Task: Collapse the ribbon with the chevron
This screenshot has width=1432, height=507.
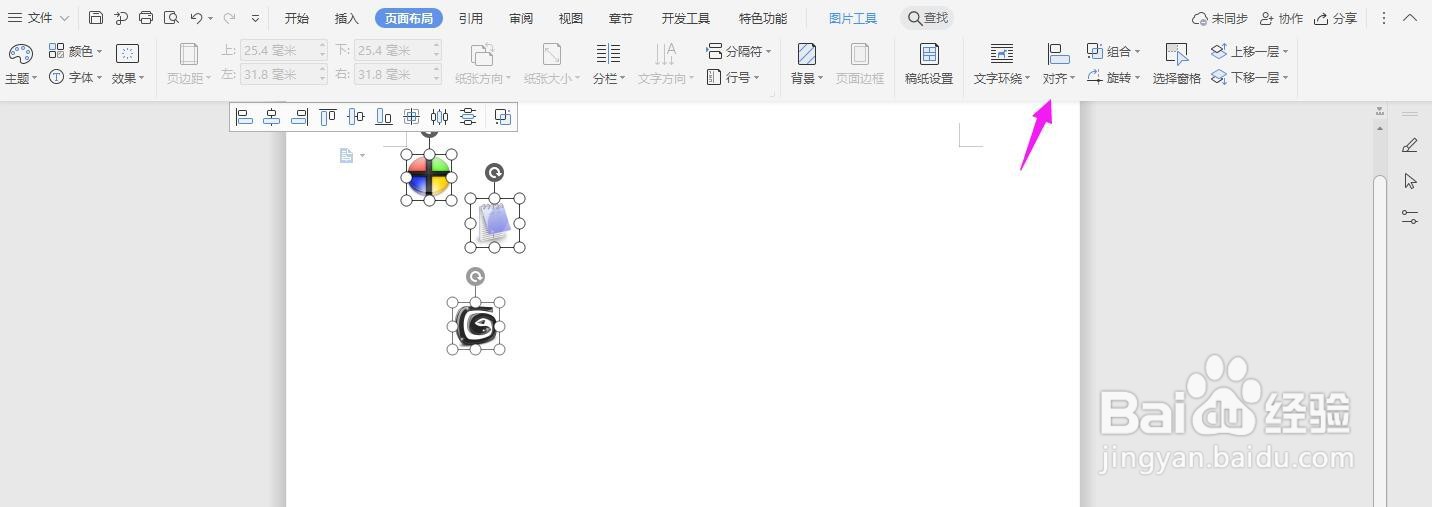Action: click(x=1411, y=18)
